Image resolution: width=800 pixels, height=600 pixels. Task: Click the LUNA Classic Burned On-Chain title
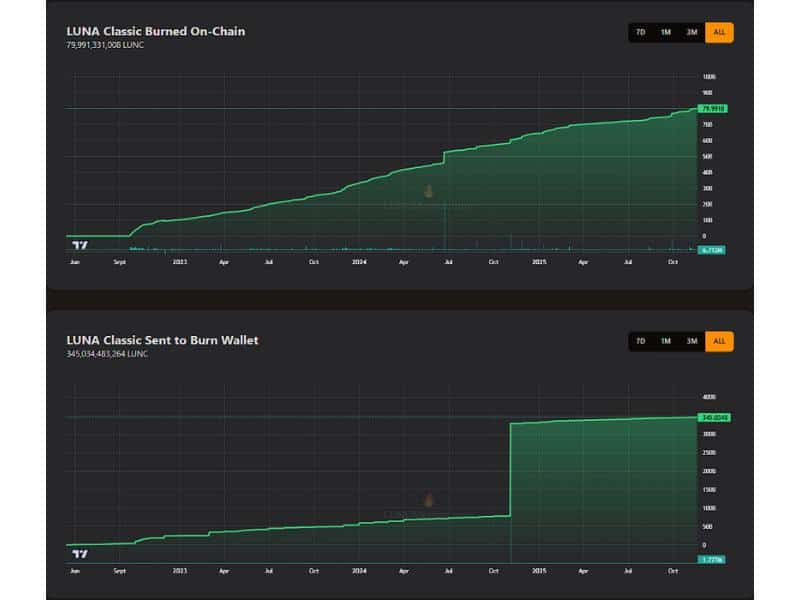point(155,31)
